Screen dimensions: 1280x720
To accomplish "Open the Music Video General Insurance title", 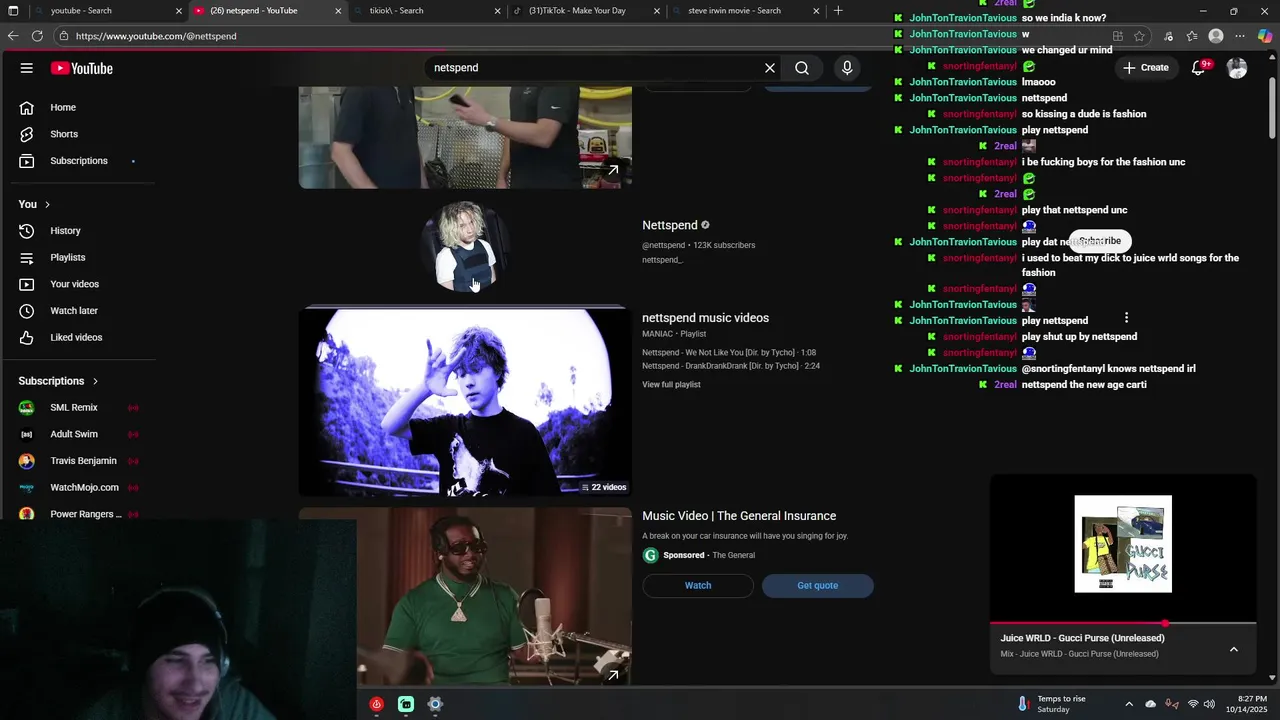I will tap(739, 516).
